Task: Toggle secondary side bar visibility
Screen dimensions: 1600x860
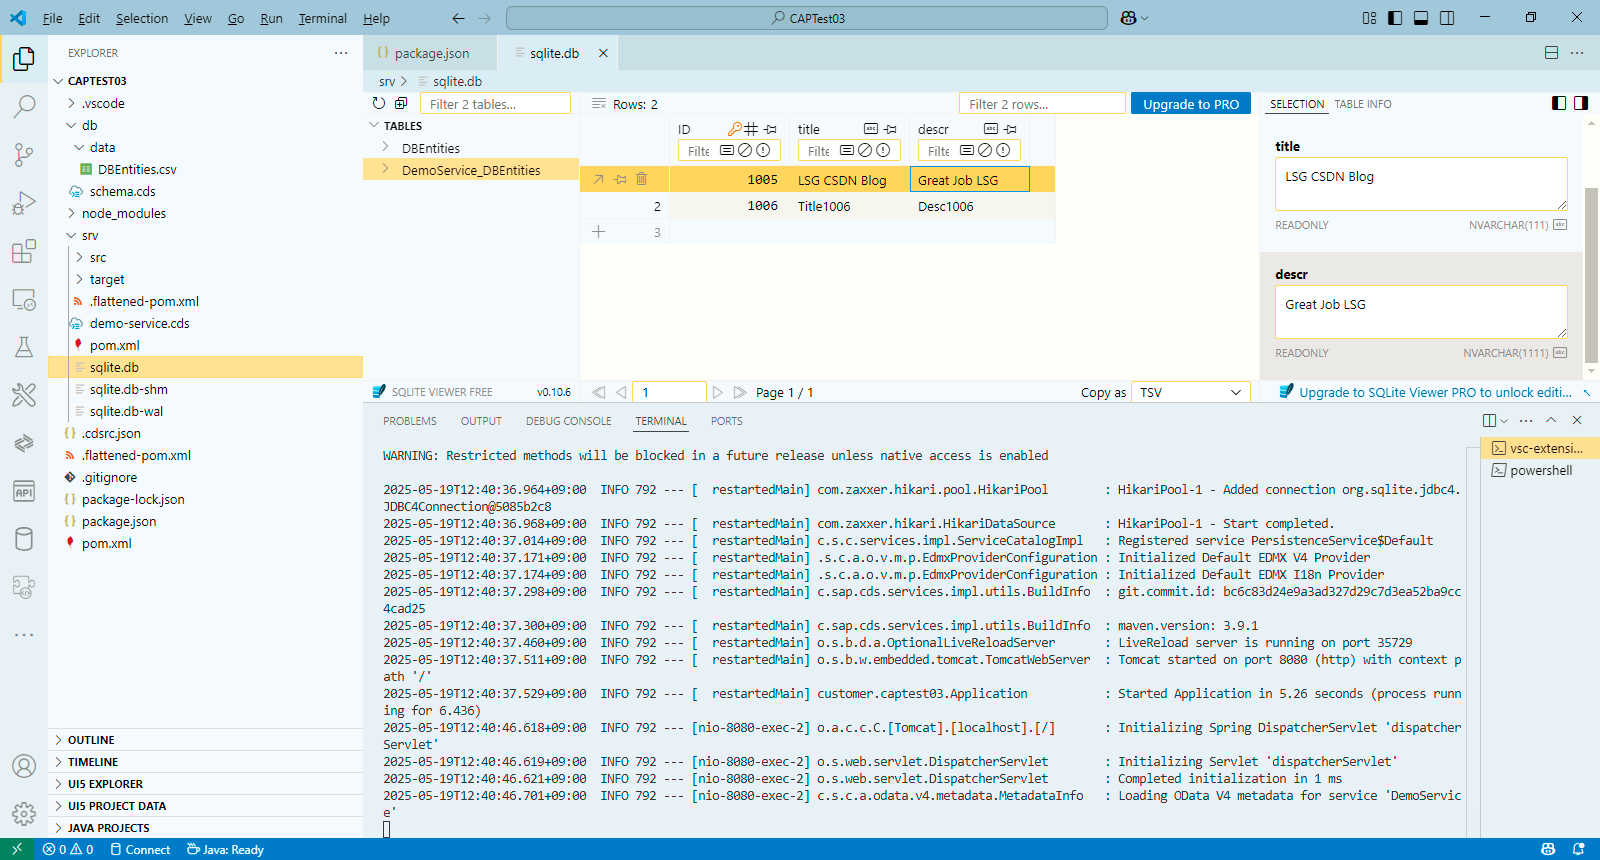Action: 1447,18
